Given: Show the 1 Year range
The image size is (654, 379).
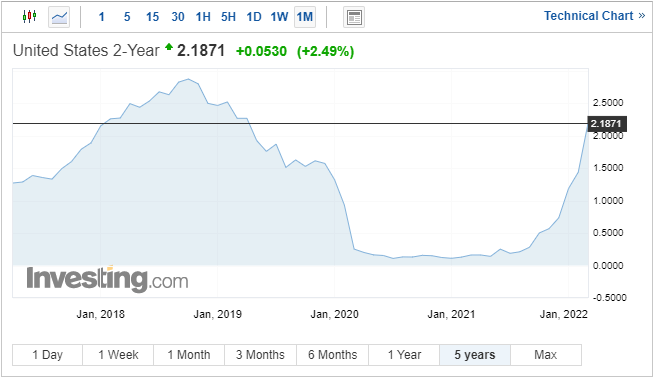Looking at the screenshot, I should pos(404,355).
